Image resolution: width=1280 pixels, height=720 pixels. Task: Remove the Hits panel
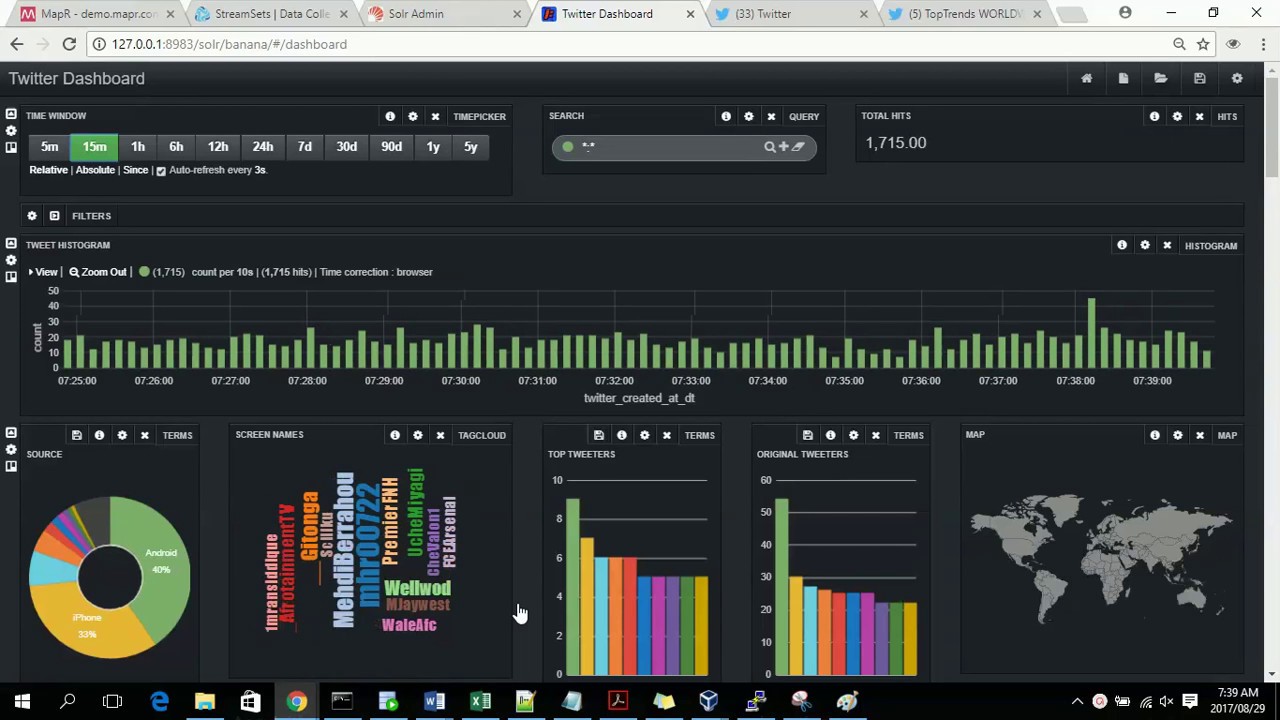[1199, 116]
